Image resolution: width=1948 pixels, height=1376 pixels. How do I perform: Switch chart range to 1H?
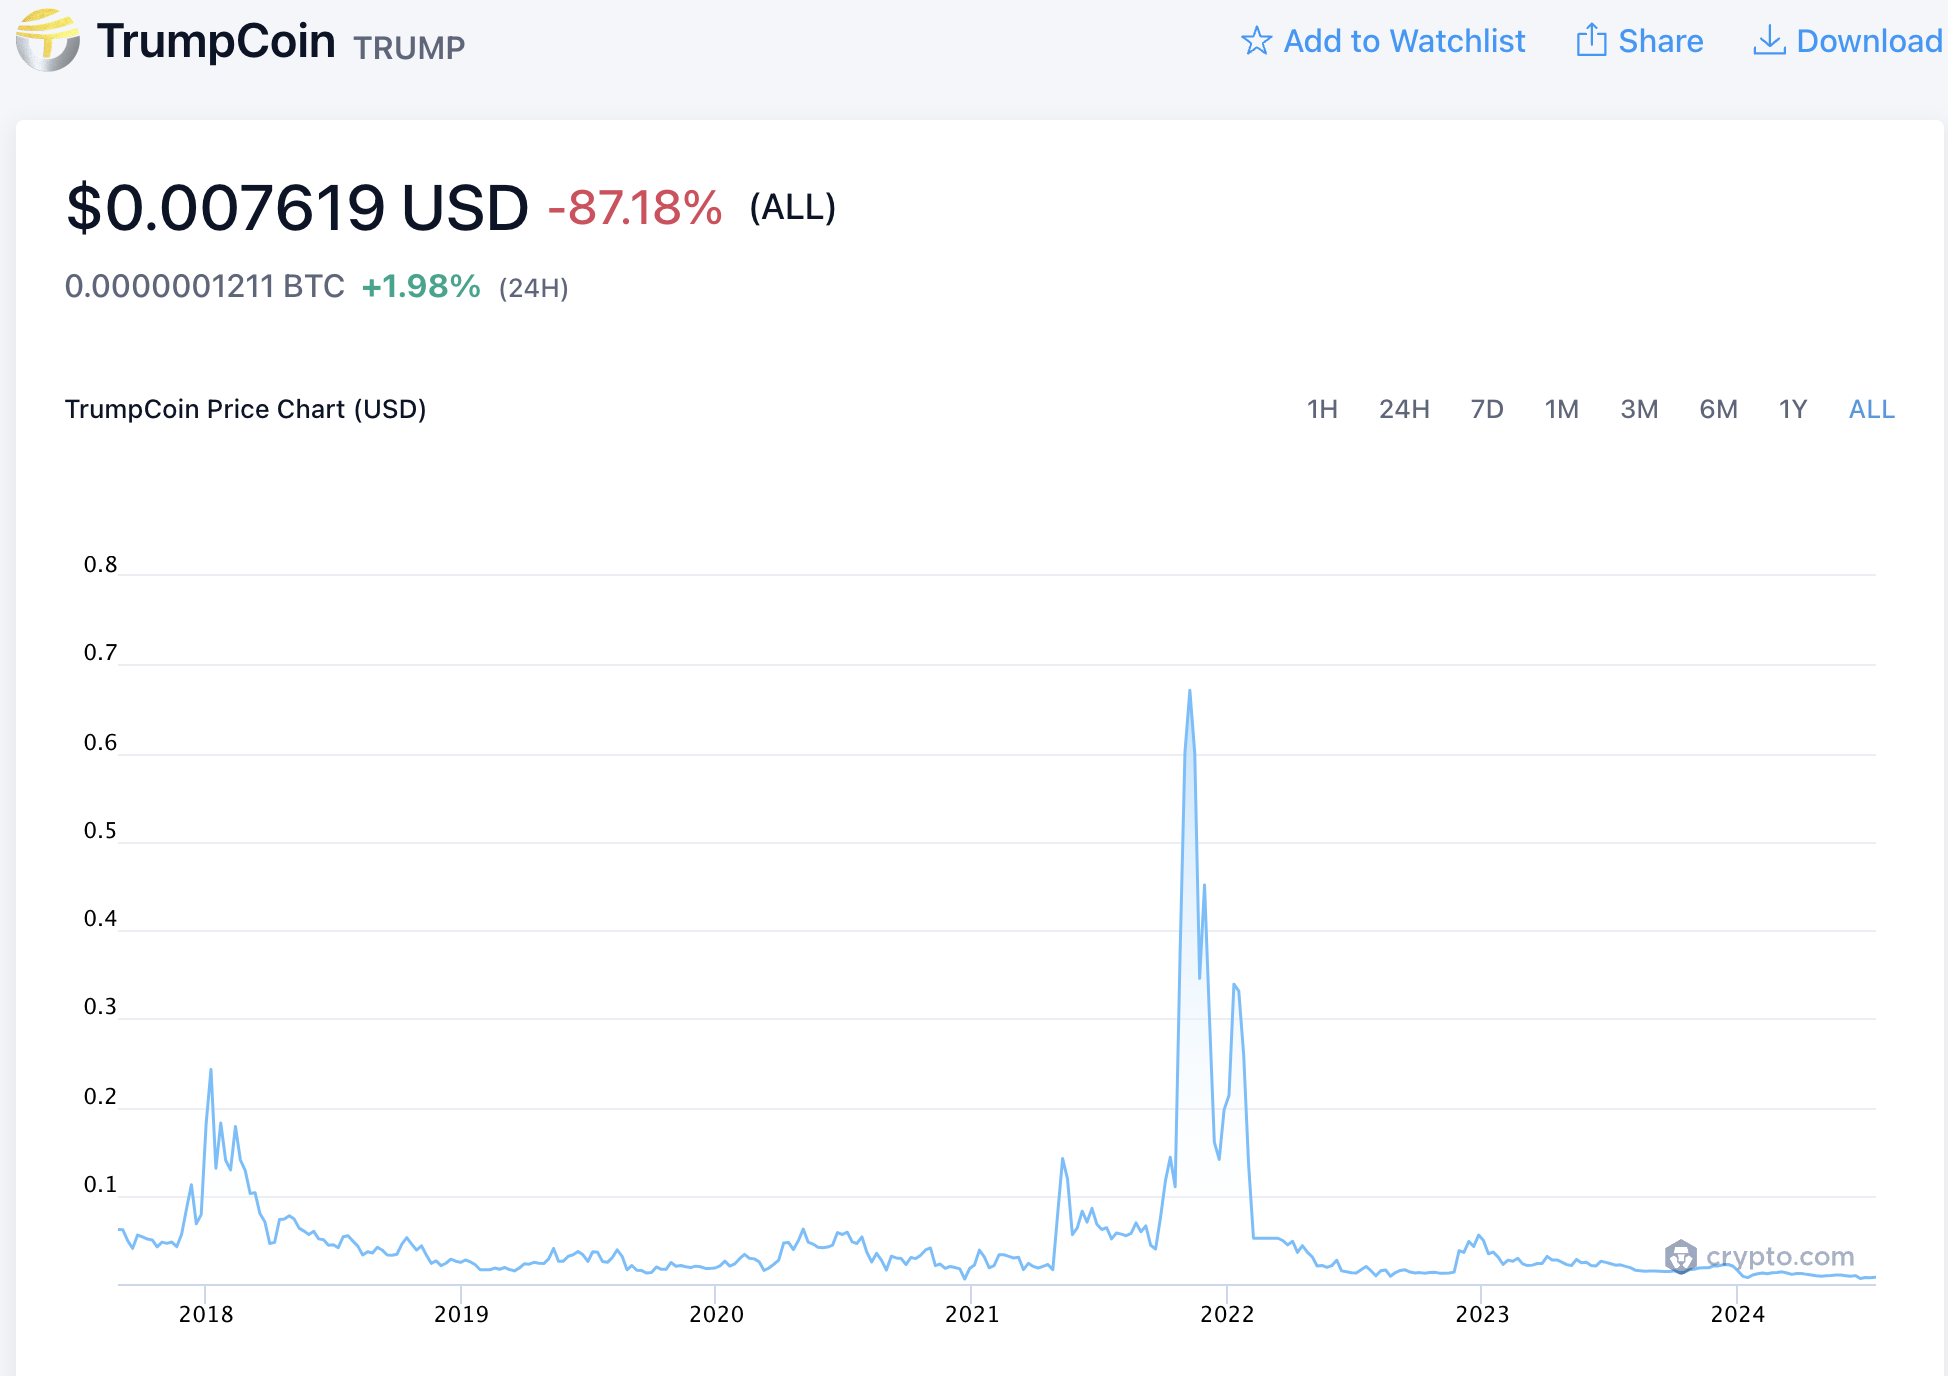coord(1322,409)
